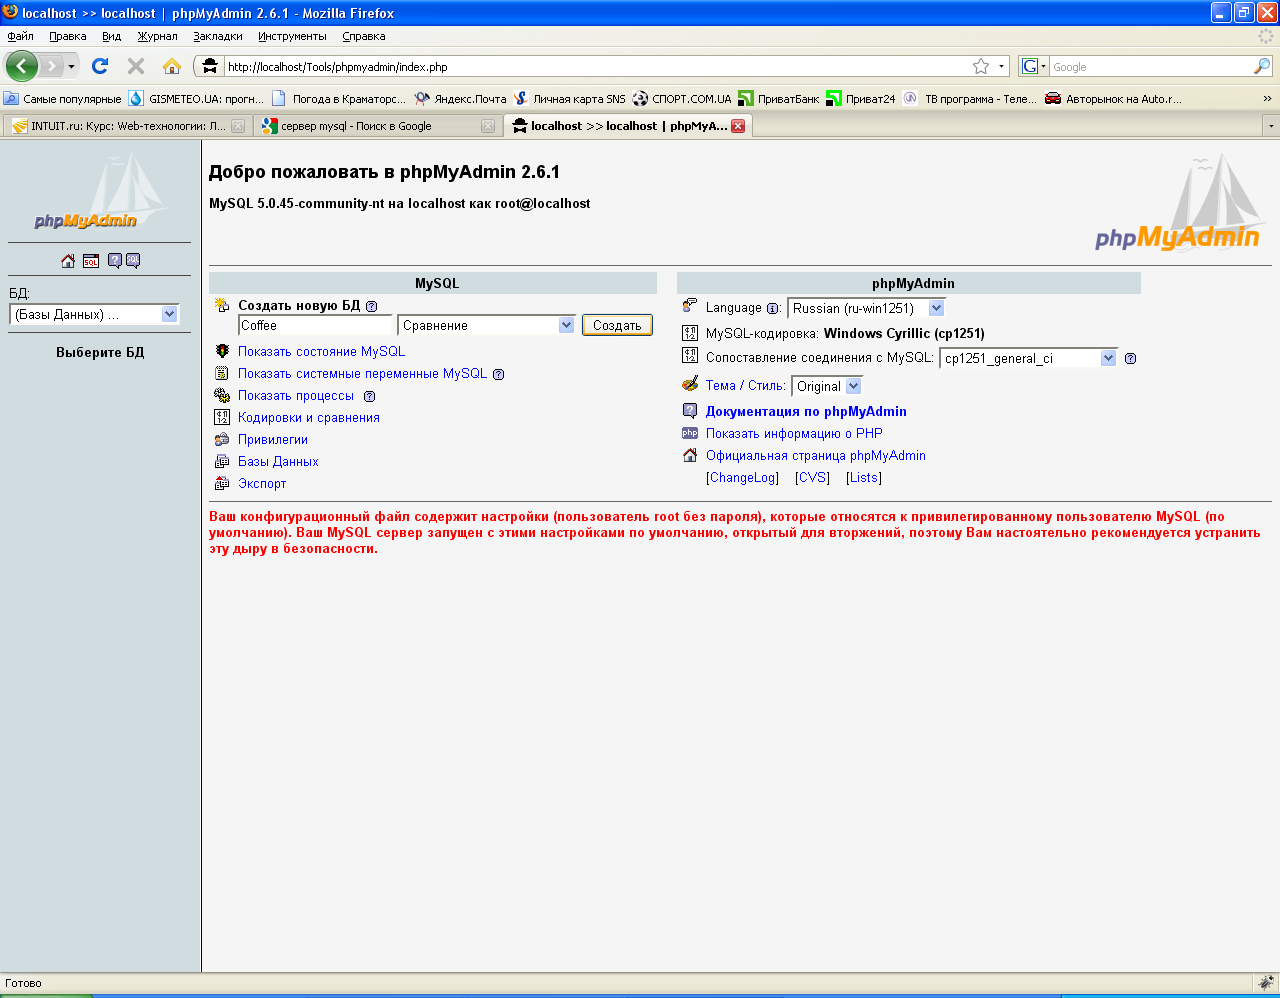Open Кодировки и сравнения link
Viewport: 1280px width, 998px height.
(309, 417)
